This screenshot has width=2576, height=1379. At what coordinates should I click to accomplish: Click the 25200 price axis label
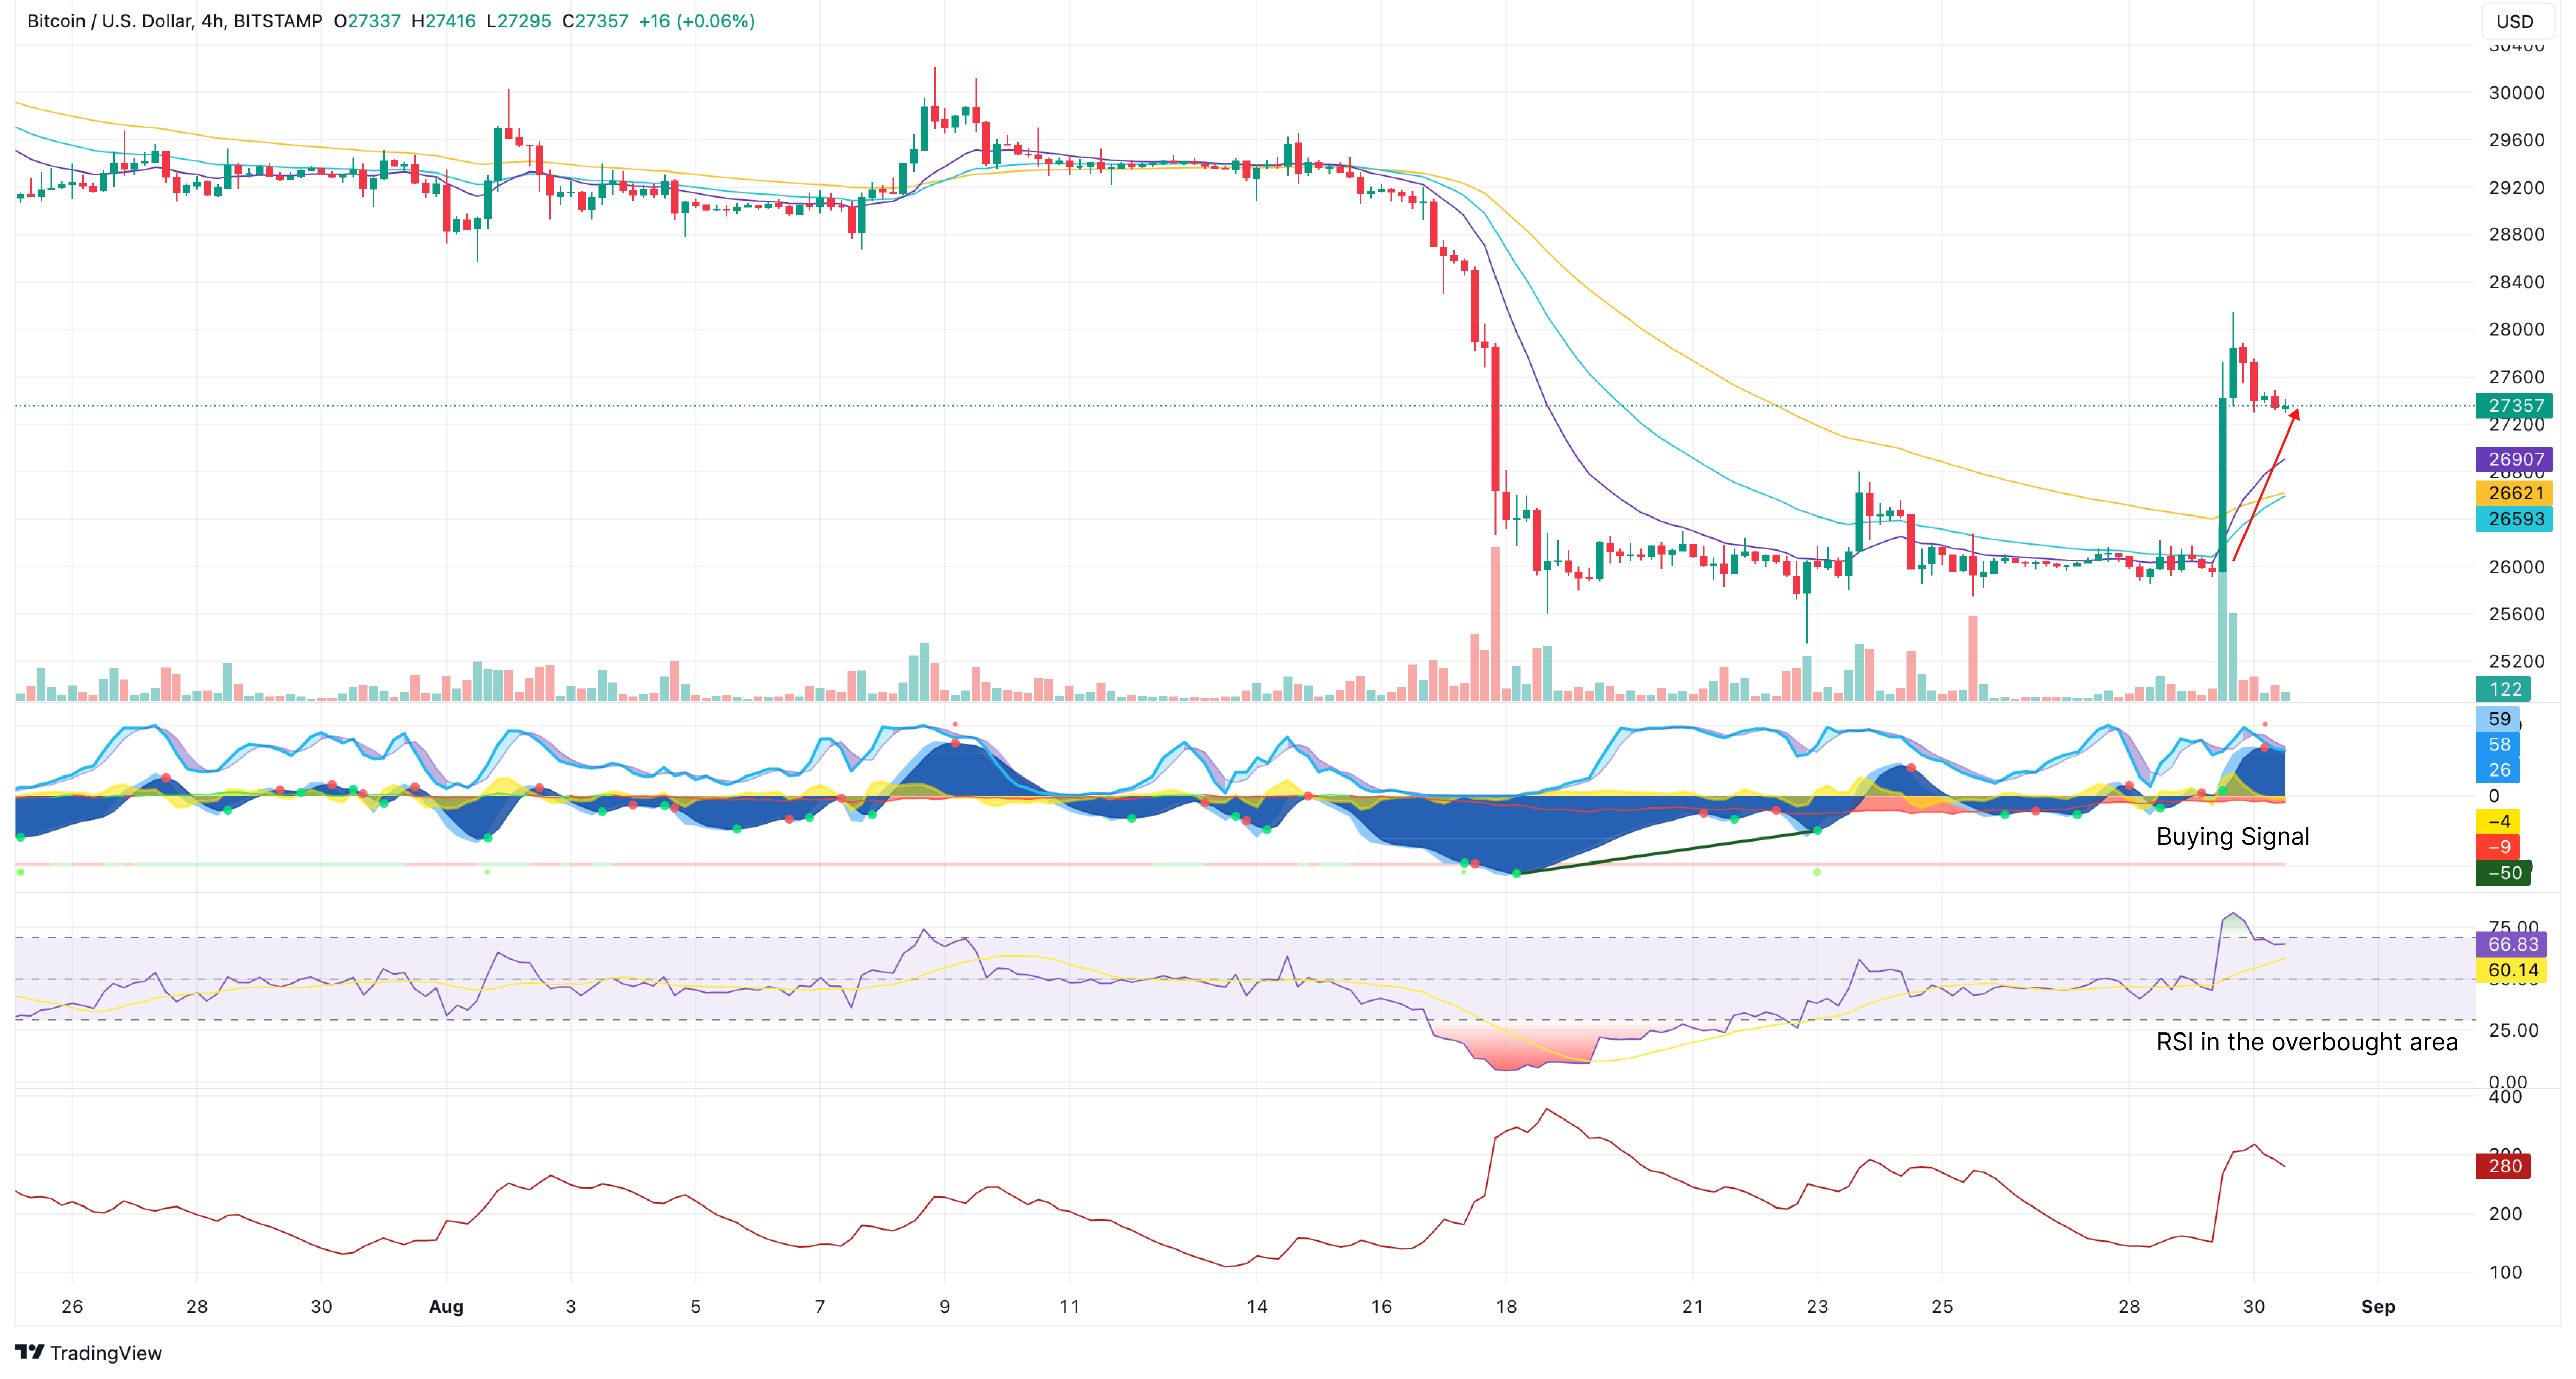click(x=2516, y=661)
